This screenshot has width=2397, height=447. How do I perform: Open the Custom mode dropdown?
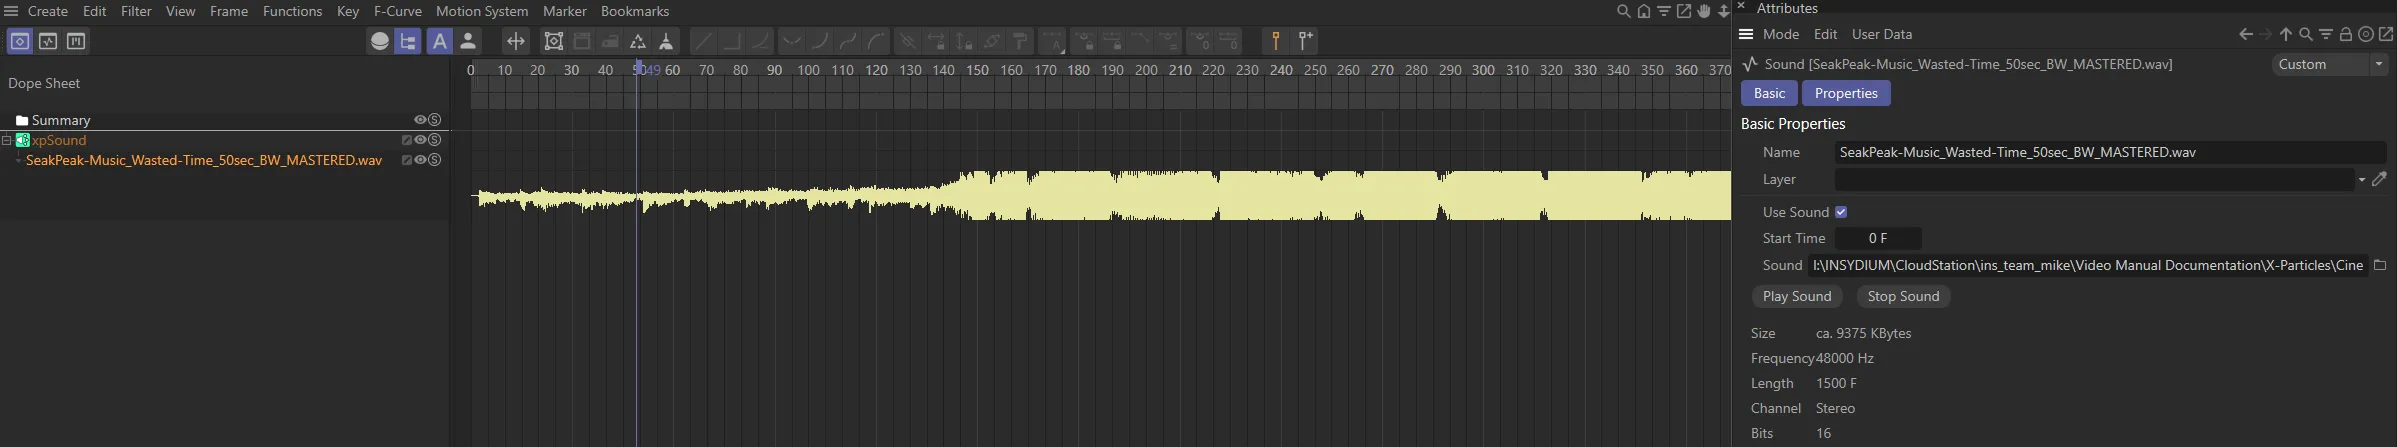coord(2330,64)
